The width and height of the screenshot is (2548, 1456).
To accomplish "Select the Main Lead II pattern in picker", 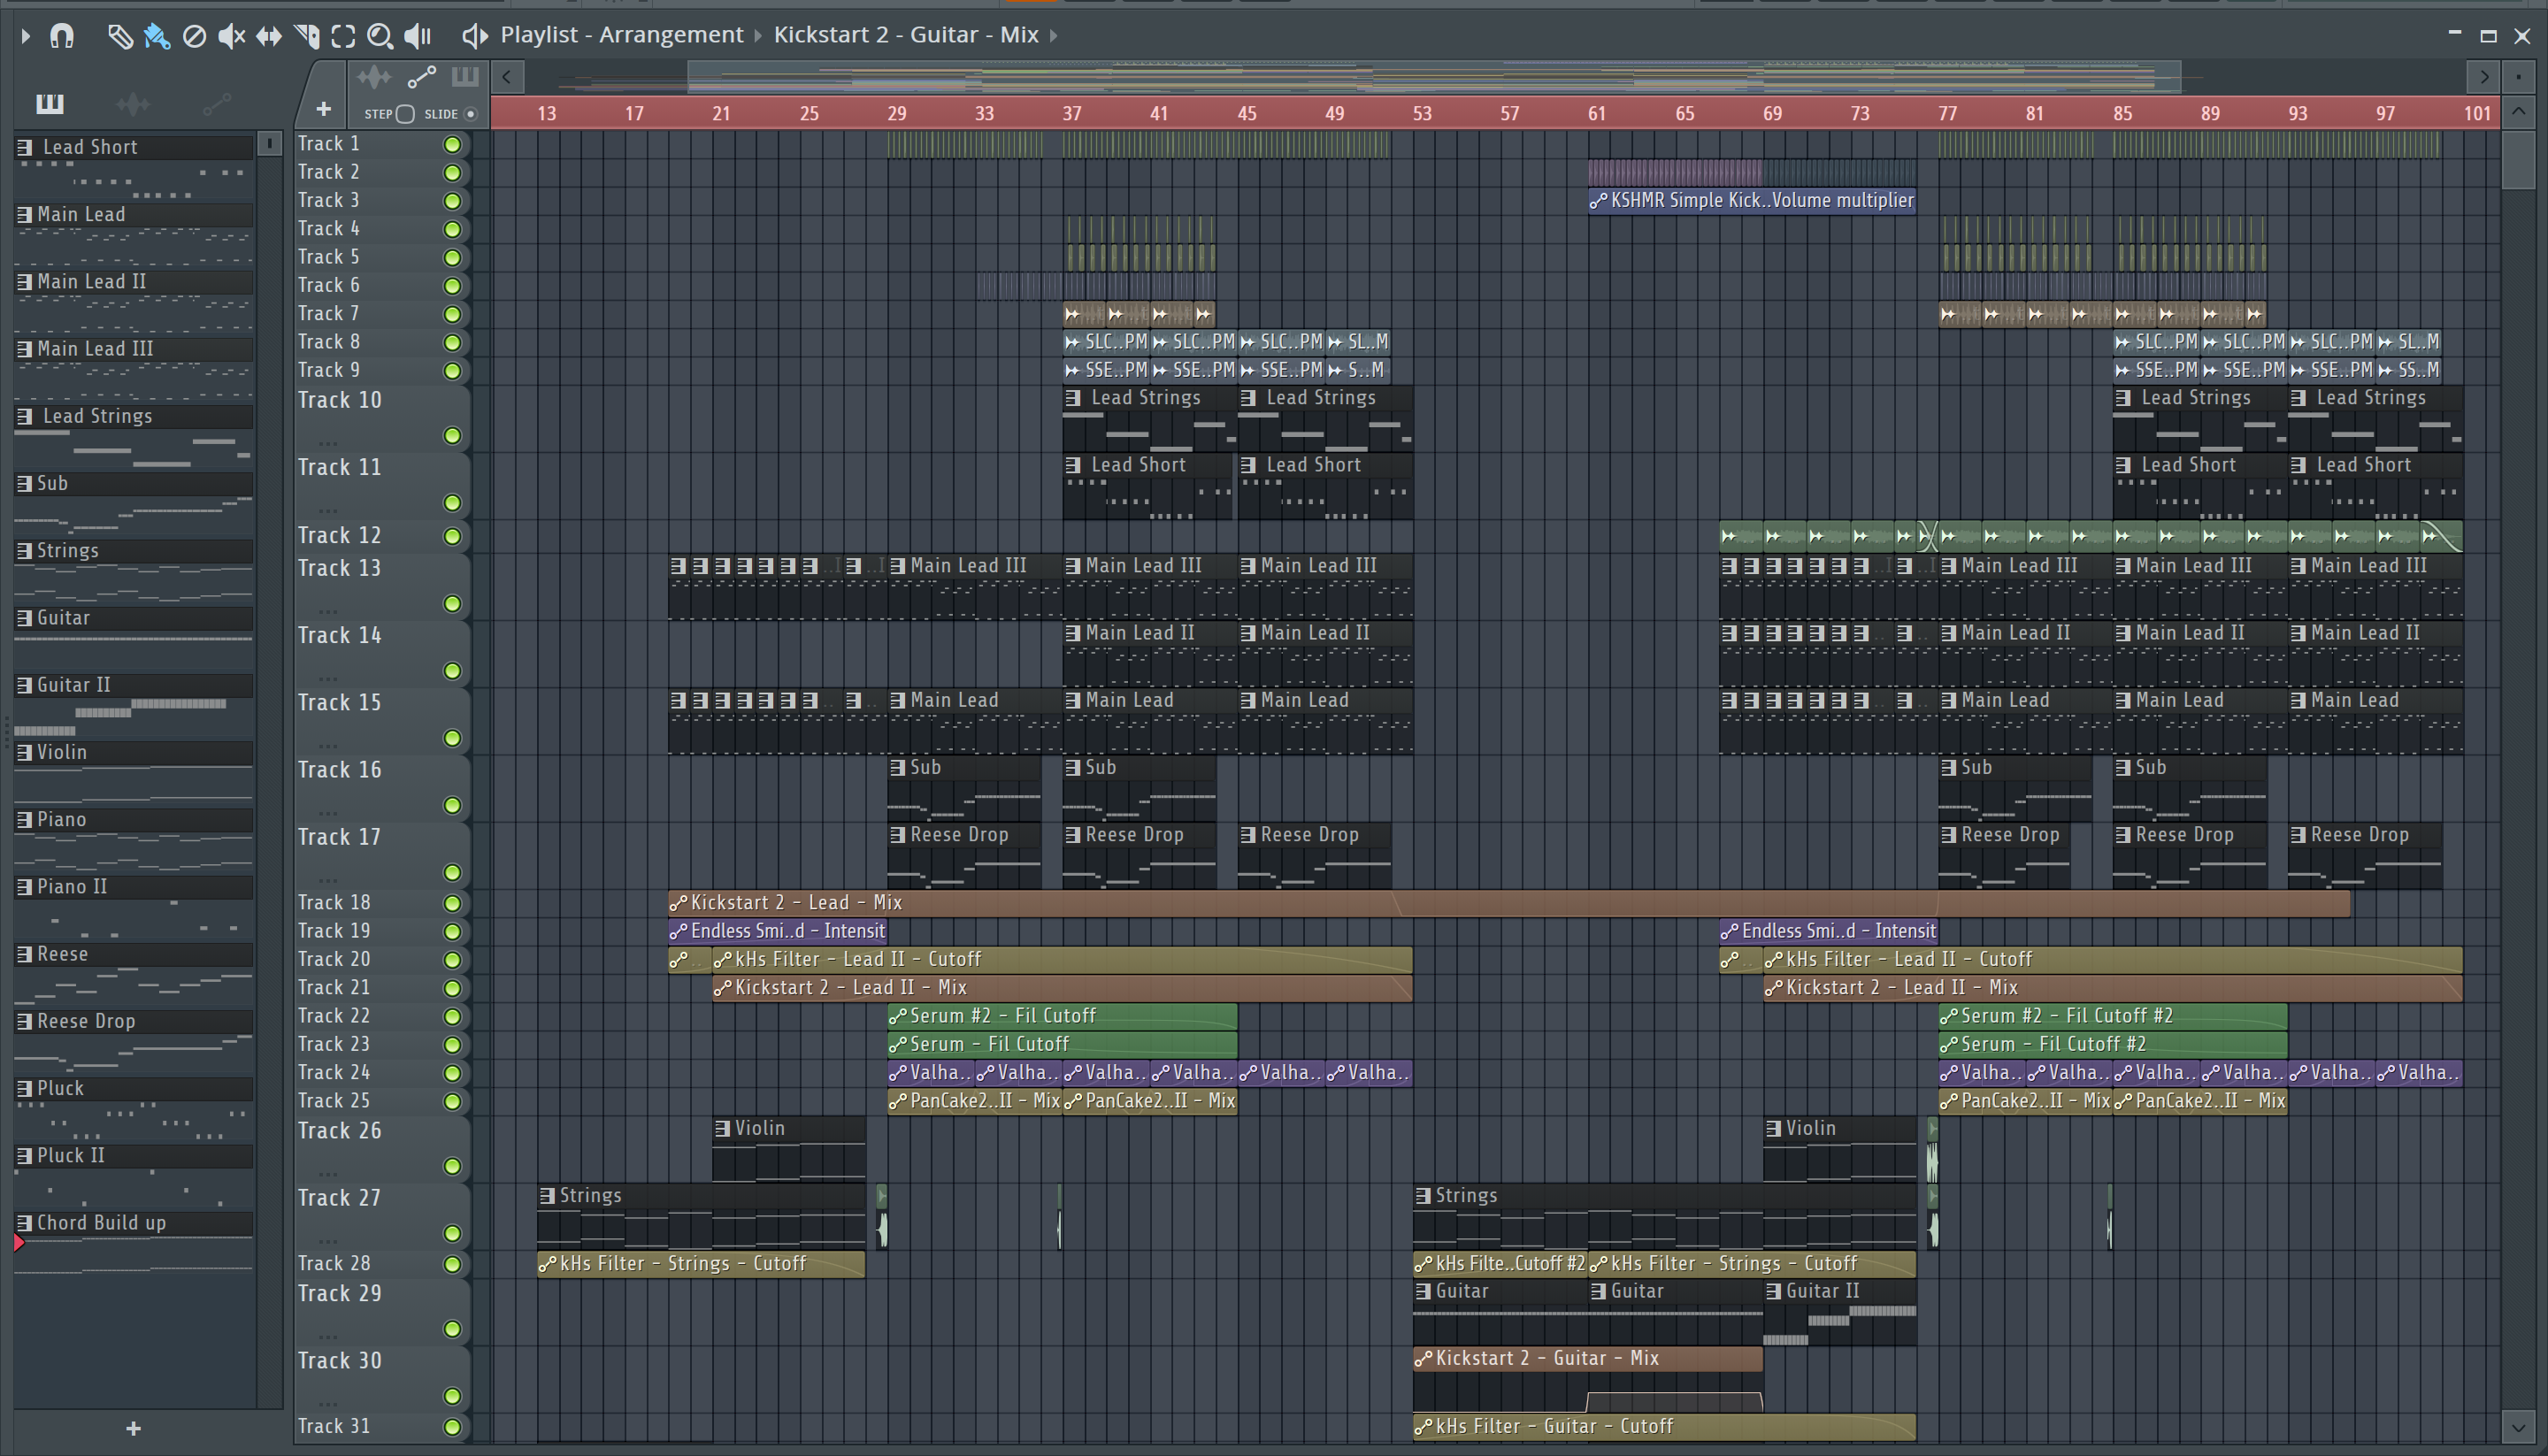I will click(134, 282).
